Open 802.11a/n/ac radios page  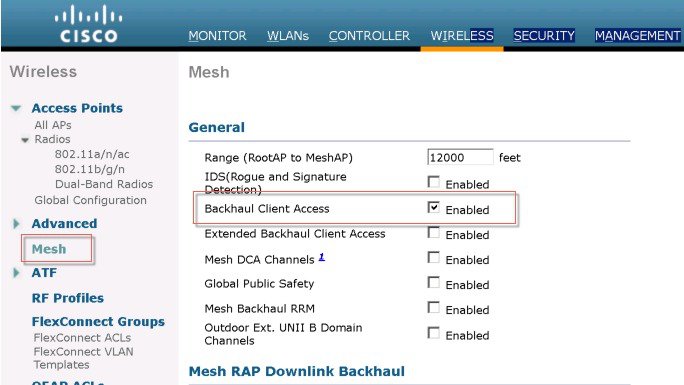click(x=92, y=154)
